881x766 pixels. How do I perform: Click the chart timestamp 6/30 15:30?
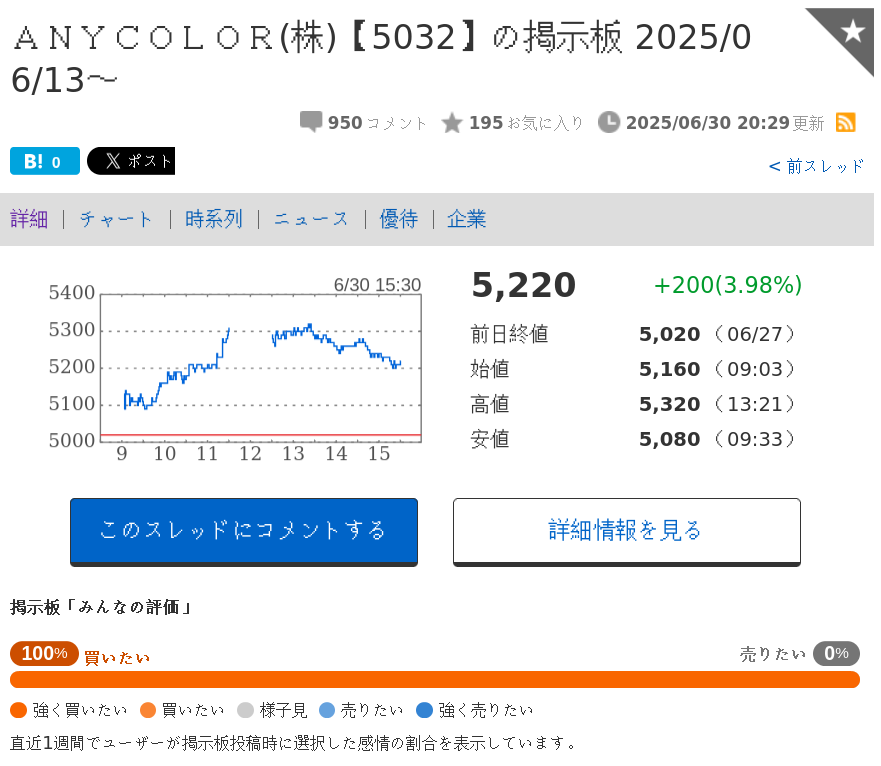pyautogui.click(x=378, y=284)
